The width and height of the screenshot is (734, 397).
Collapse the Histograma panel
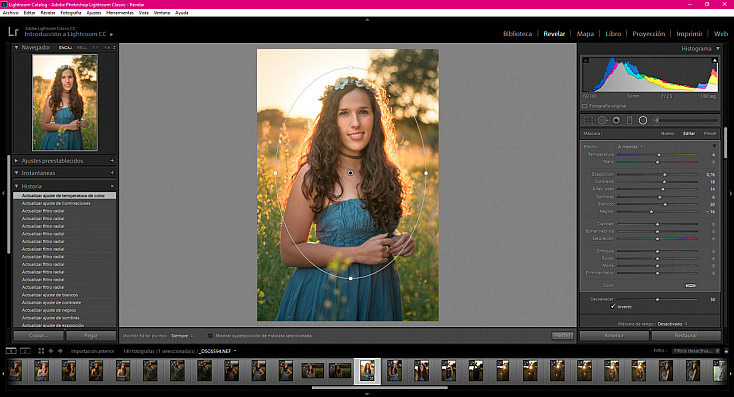(x=718, y=48)
